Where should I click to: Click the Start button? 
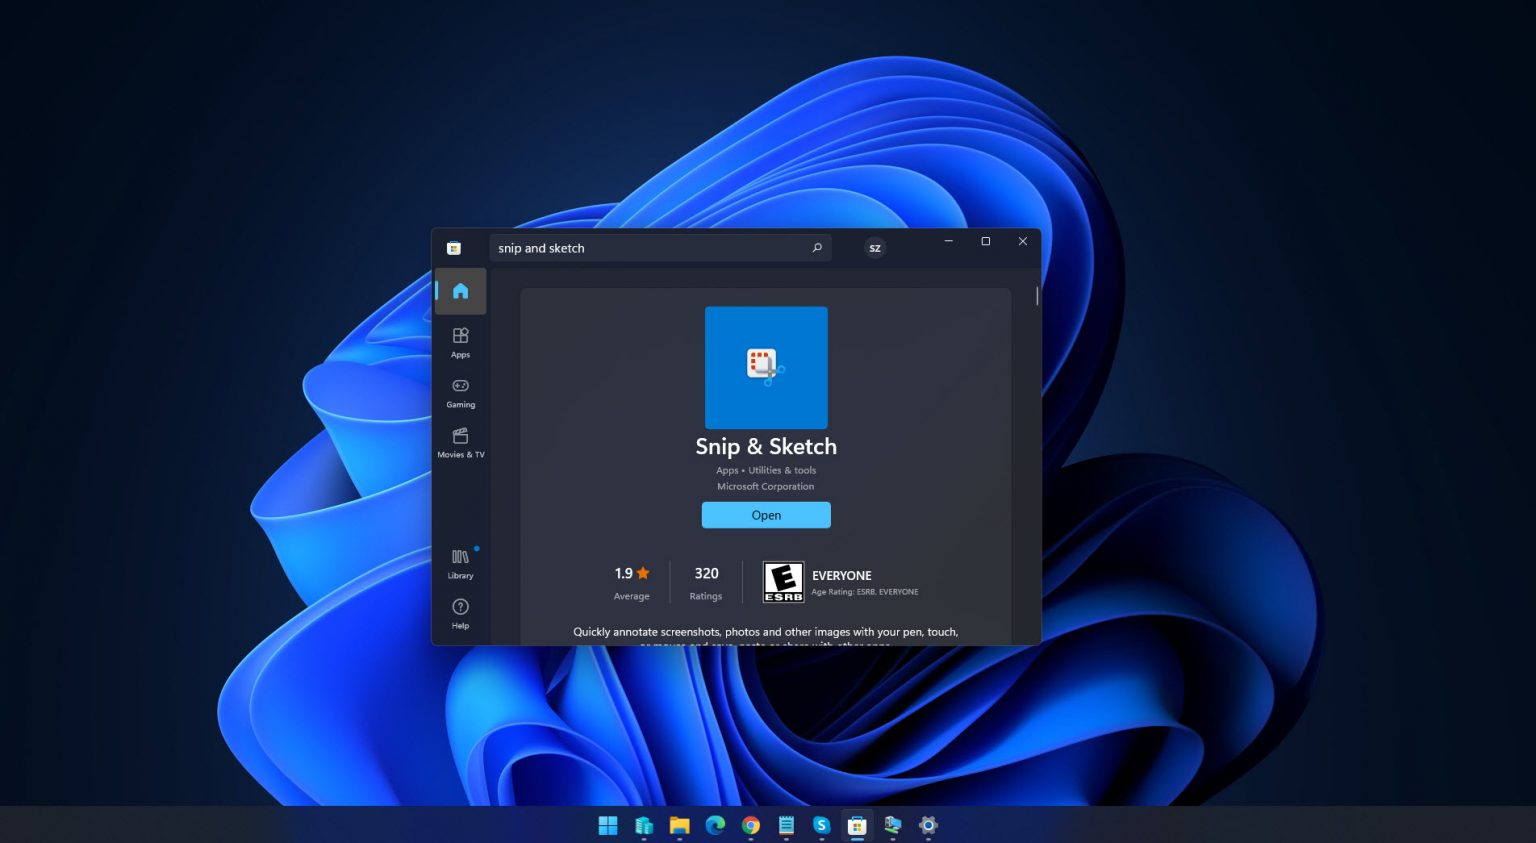(608, 826)
